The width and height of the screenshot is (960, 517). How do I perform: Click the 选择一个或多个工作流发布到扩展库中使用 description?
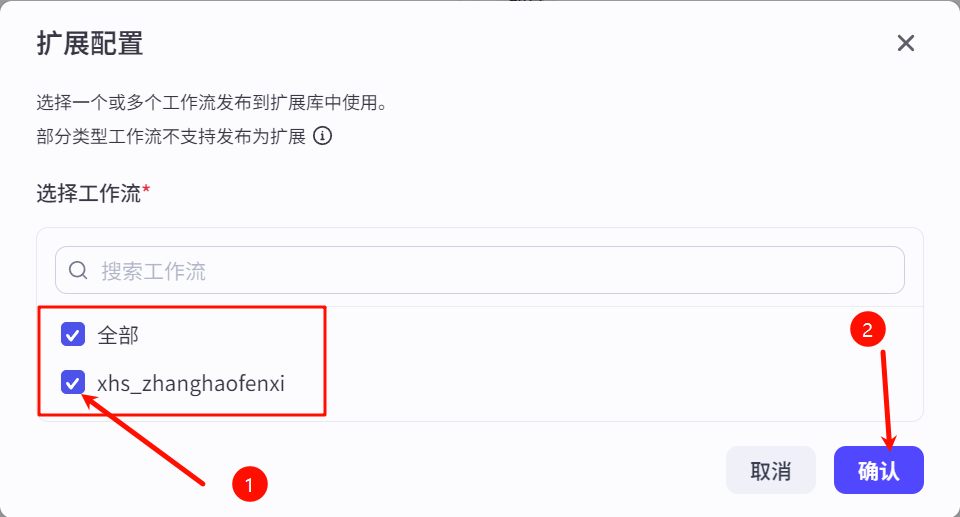point(211,103)
